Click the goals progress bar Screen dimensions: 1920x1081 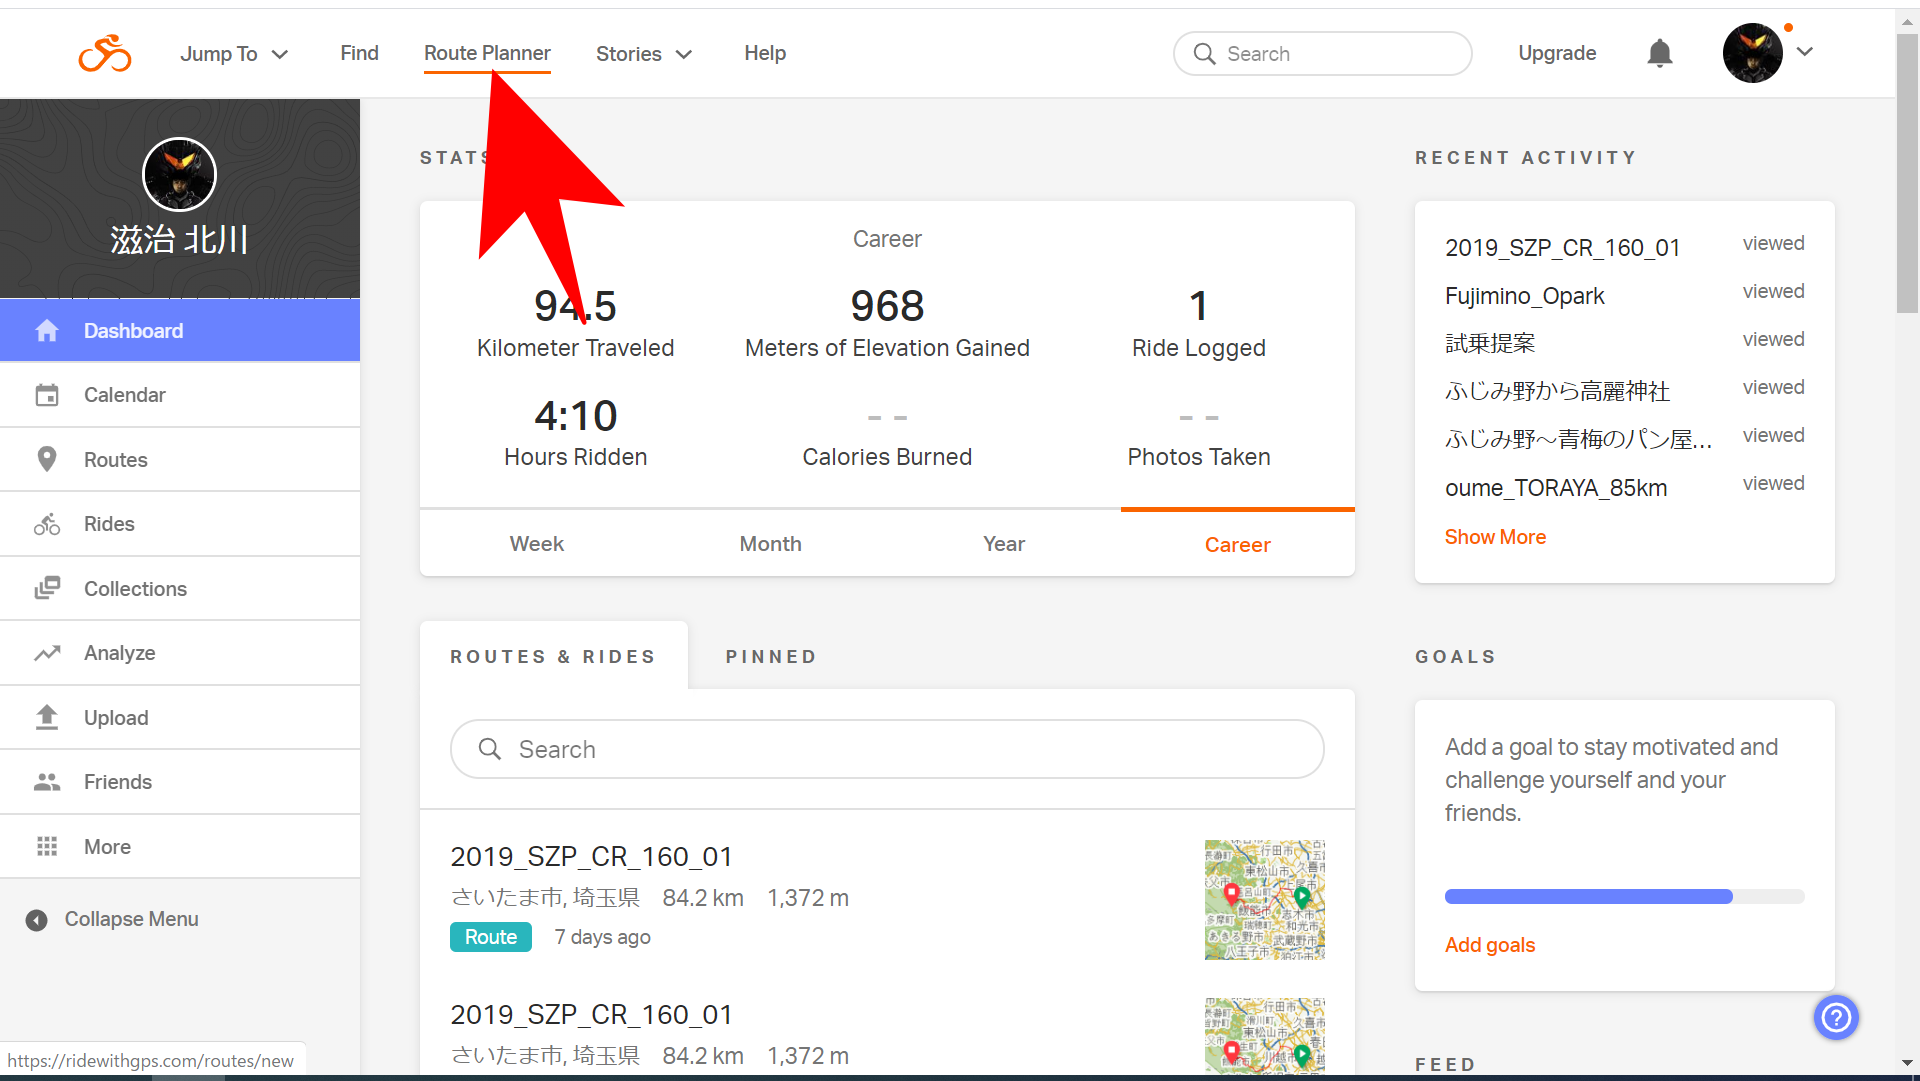[x=1624, y=896]
